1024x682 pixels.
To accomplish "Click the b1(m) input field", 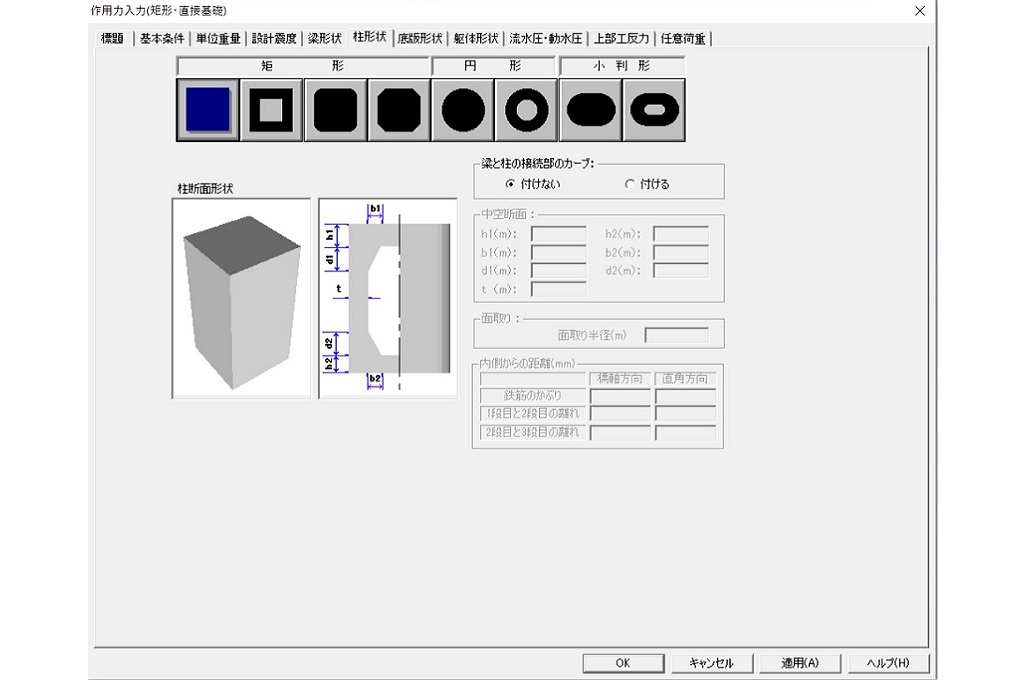I will [x=558, y=252].
